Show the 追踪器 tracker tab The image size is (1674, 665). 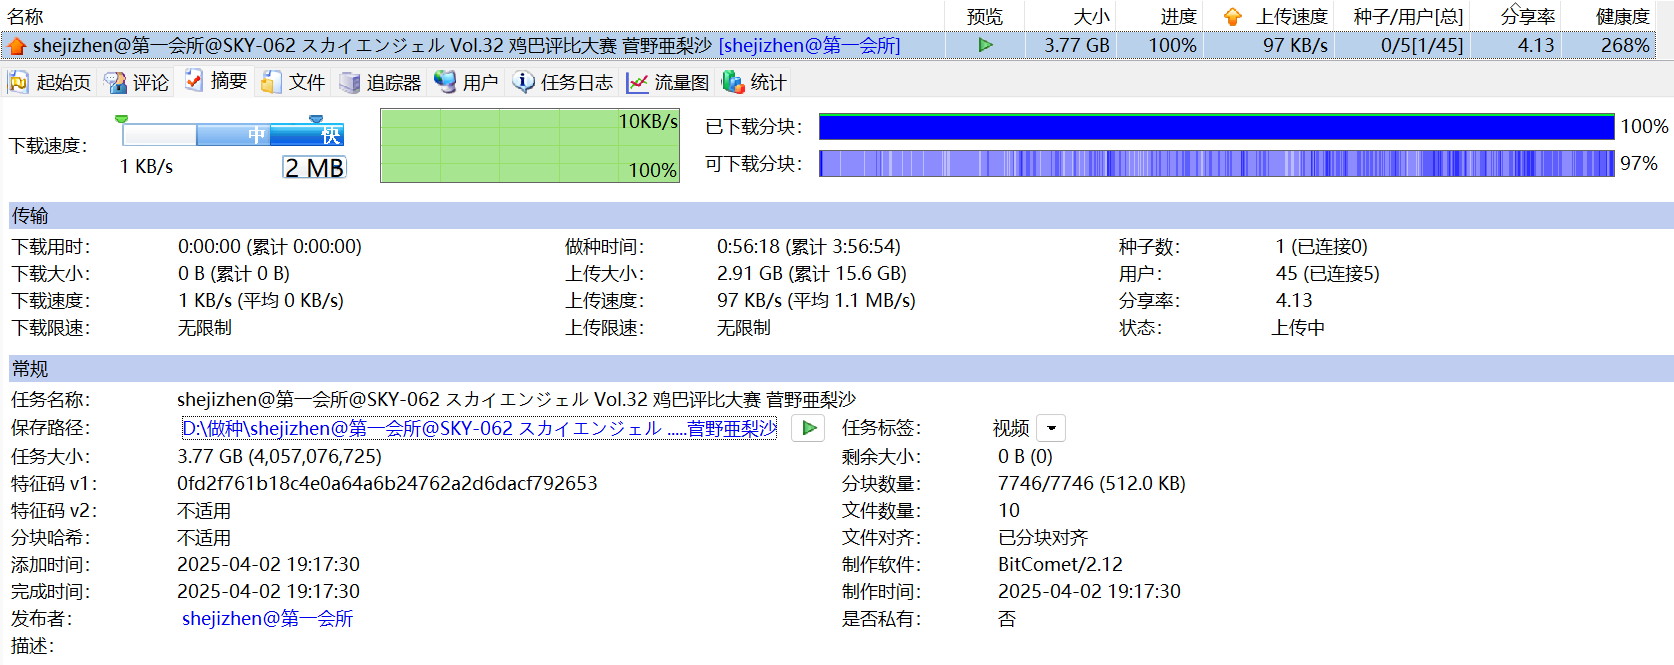point(380,82)
